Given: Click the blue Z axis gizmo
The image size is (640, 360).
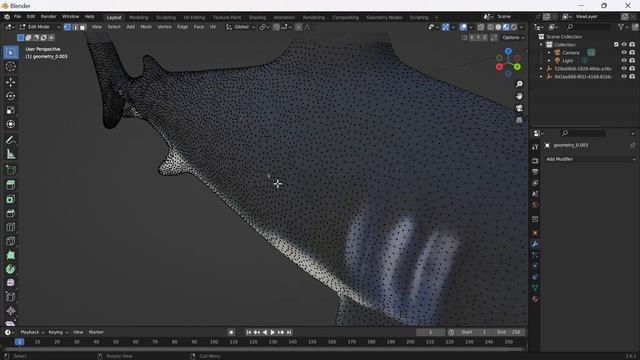Looking at the screenshot, I should [508, 51].
